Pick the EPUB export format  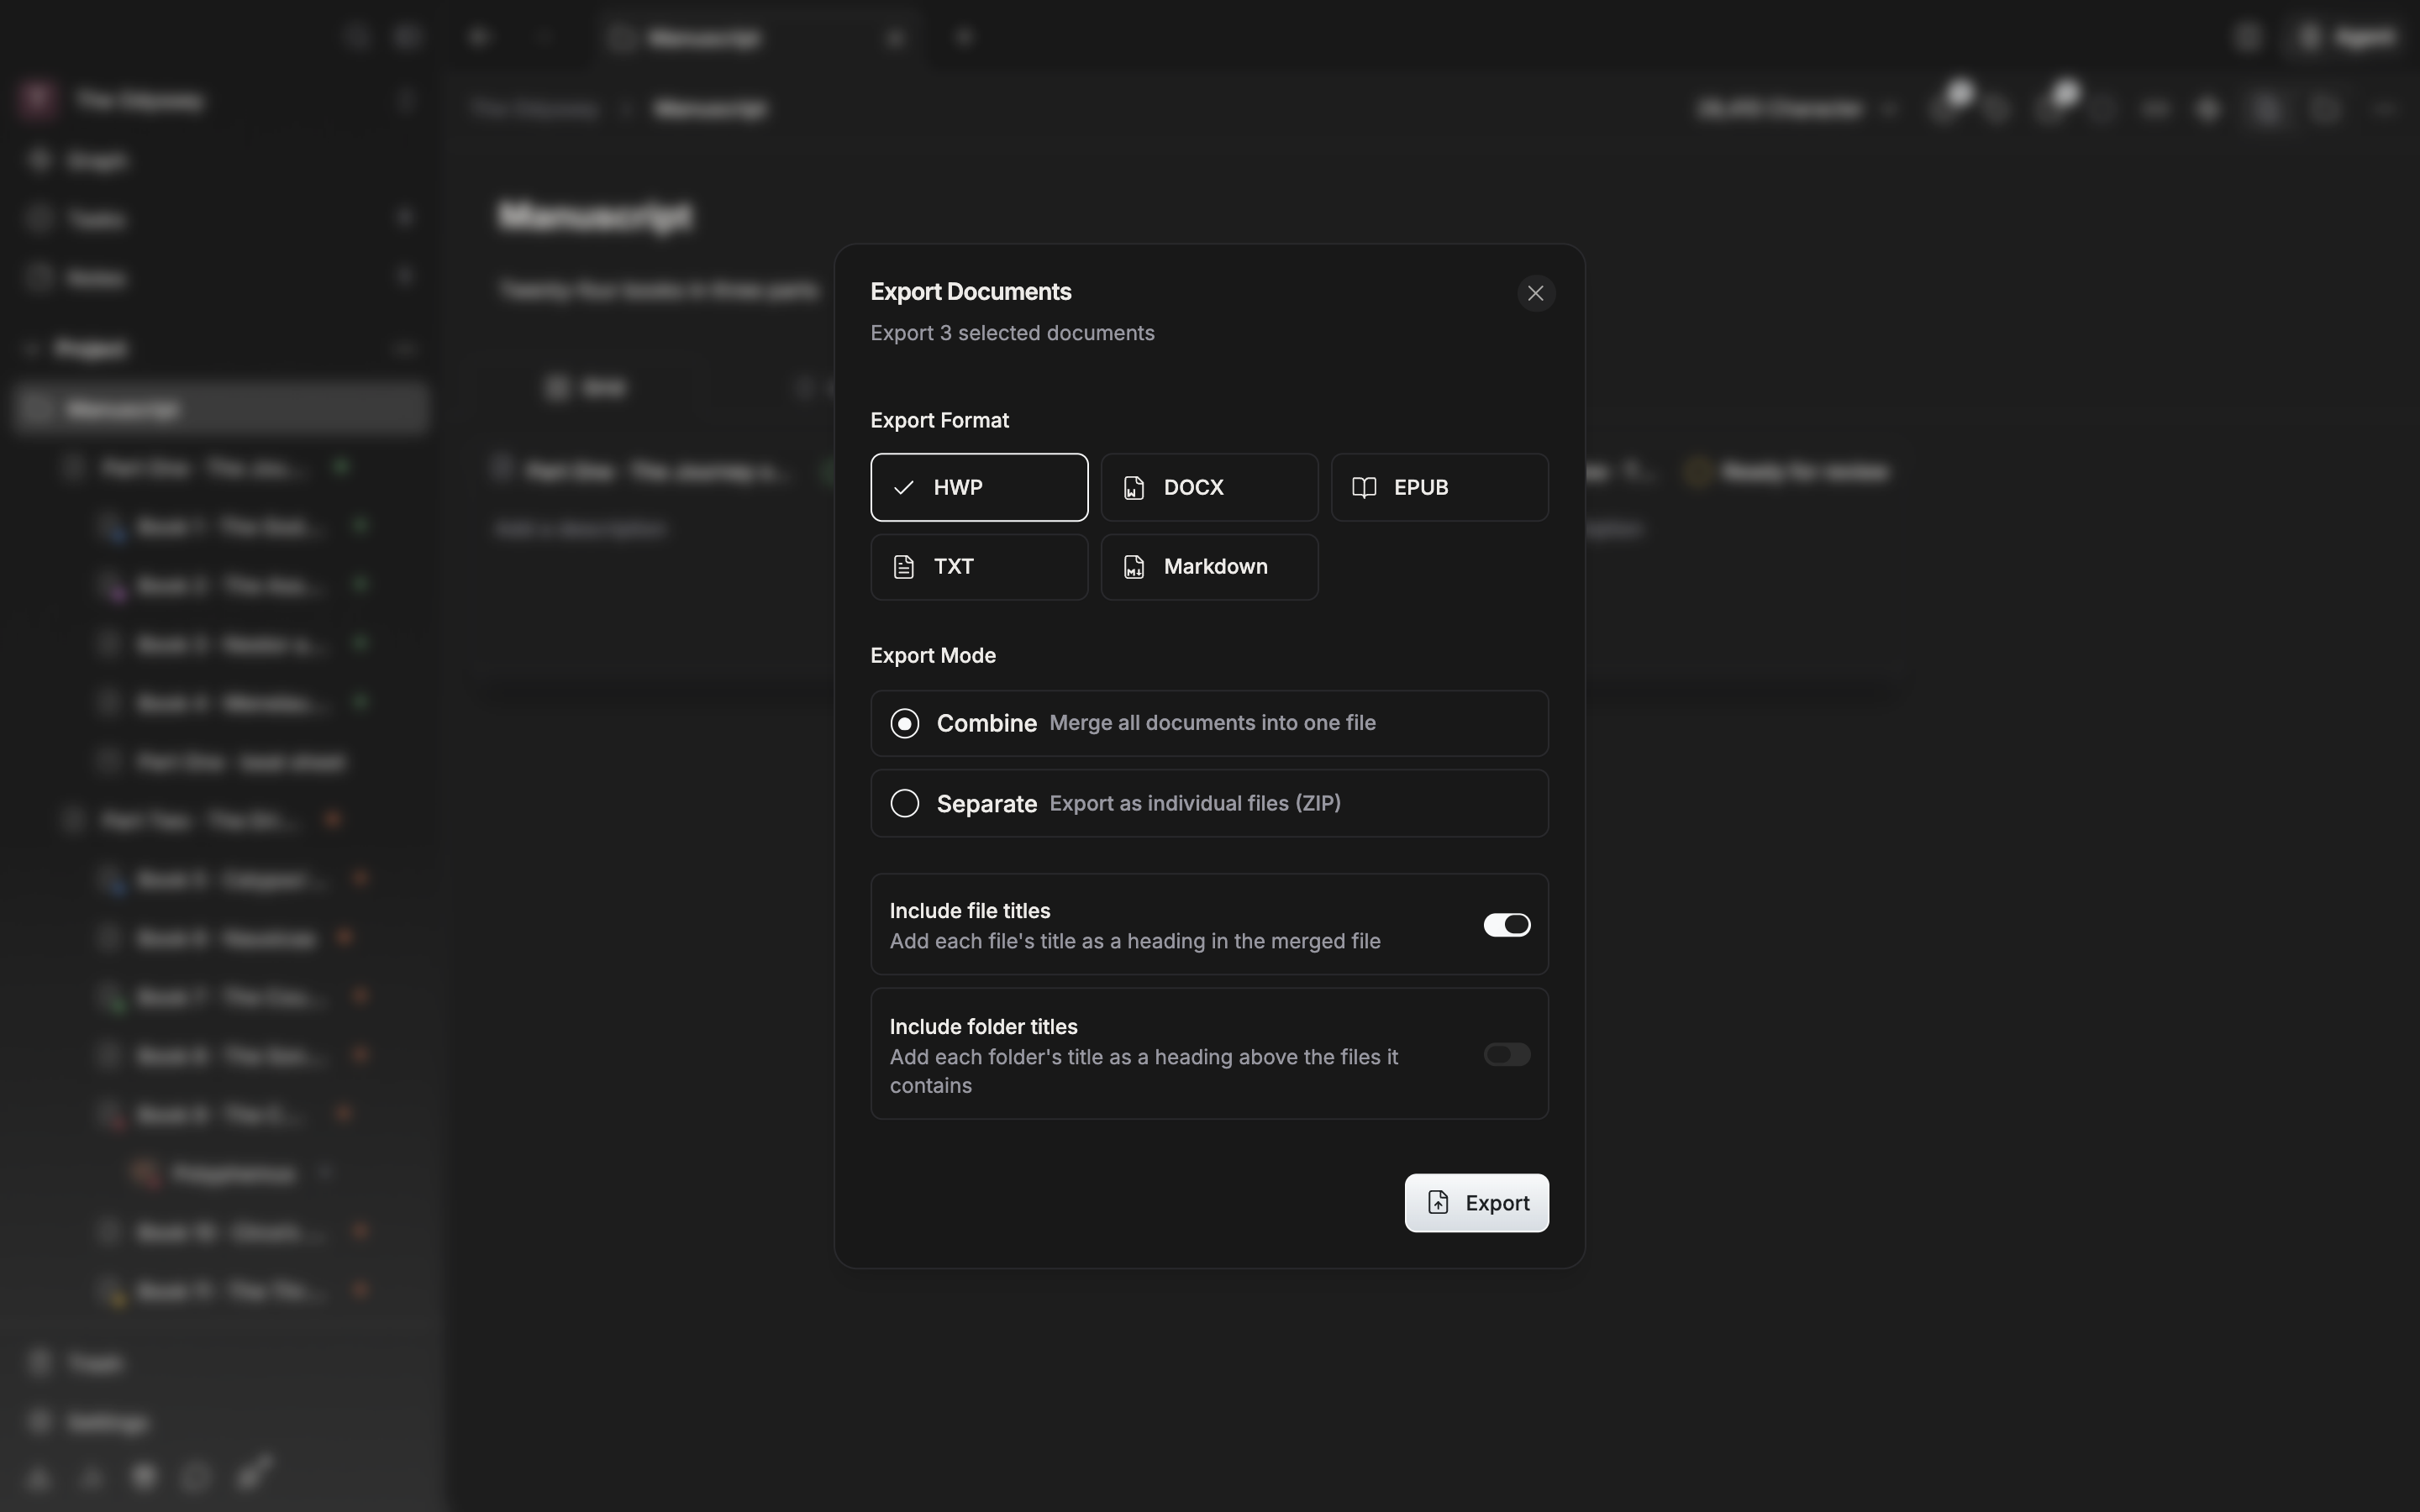pos(1439,487)
